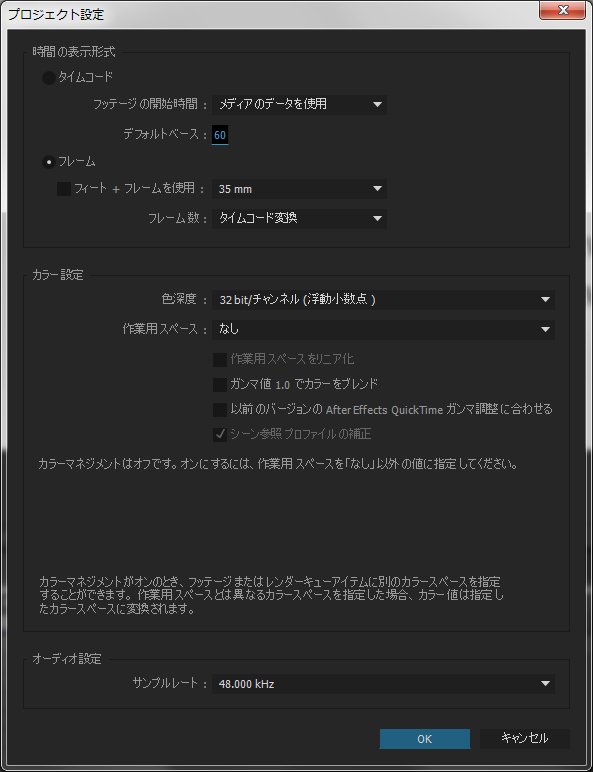Click the デフォルトベース value 60
The height and width of the screenshot is (772, 593).
[x=220, y=135]
